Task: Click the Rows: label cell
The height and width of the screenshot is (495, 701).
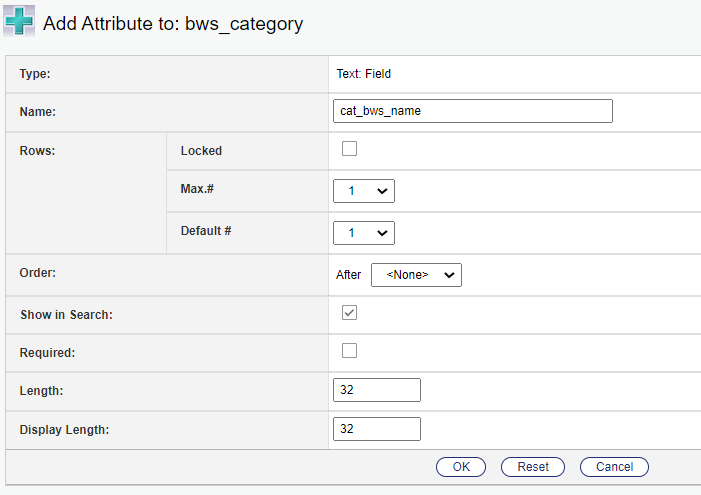Action: click(38, 151)
